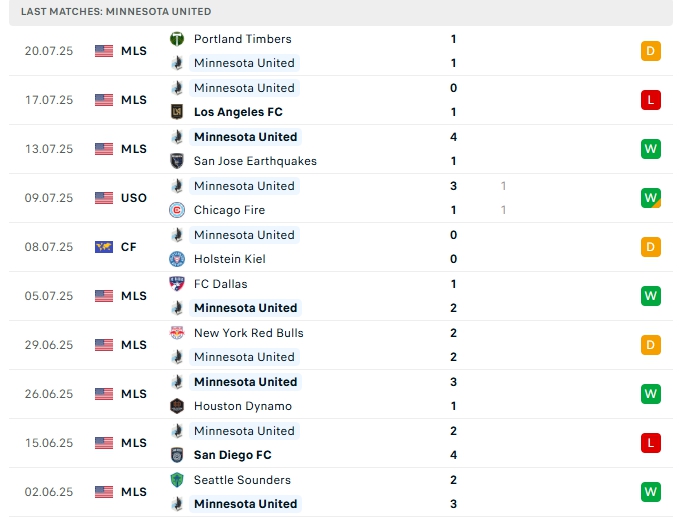Click the CF competition flag on 08.07.25
The height and width of the screenshot is (517, 685).
click(104, 247)
